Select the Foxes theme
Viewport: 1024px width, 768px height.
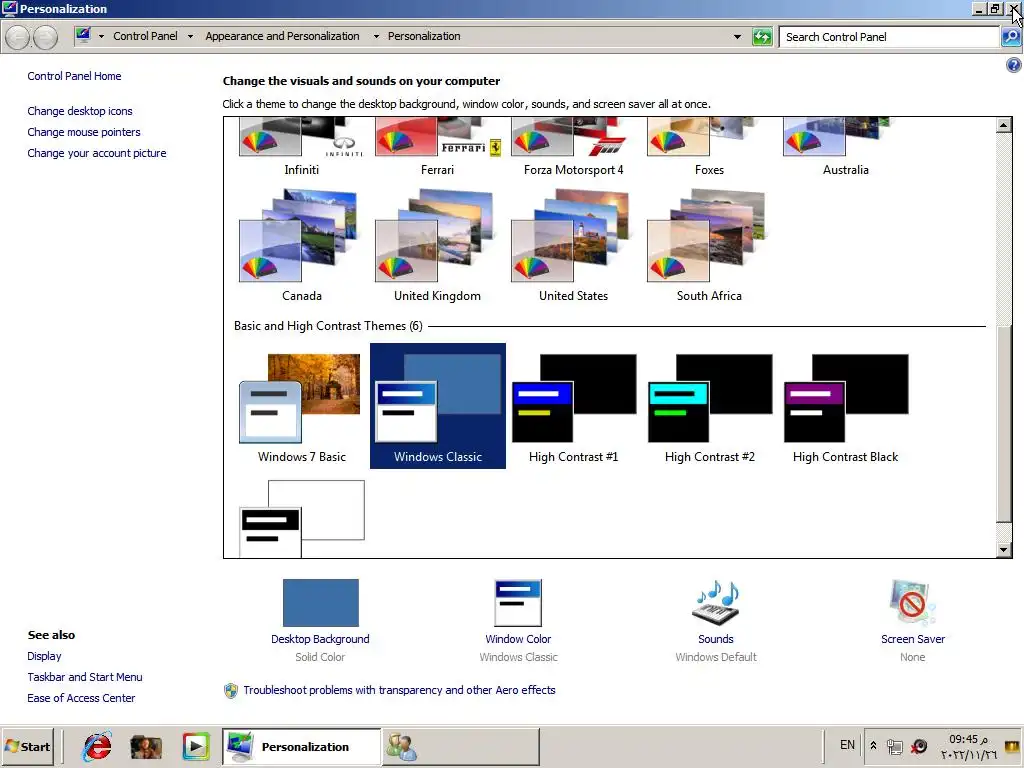click(x=709, y=147)
